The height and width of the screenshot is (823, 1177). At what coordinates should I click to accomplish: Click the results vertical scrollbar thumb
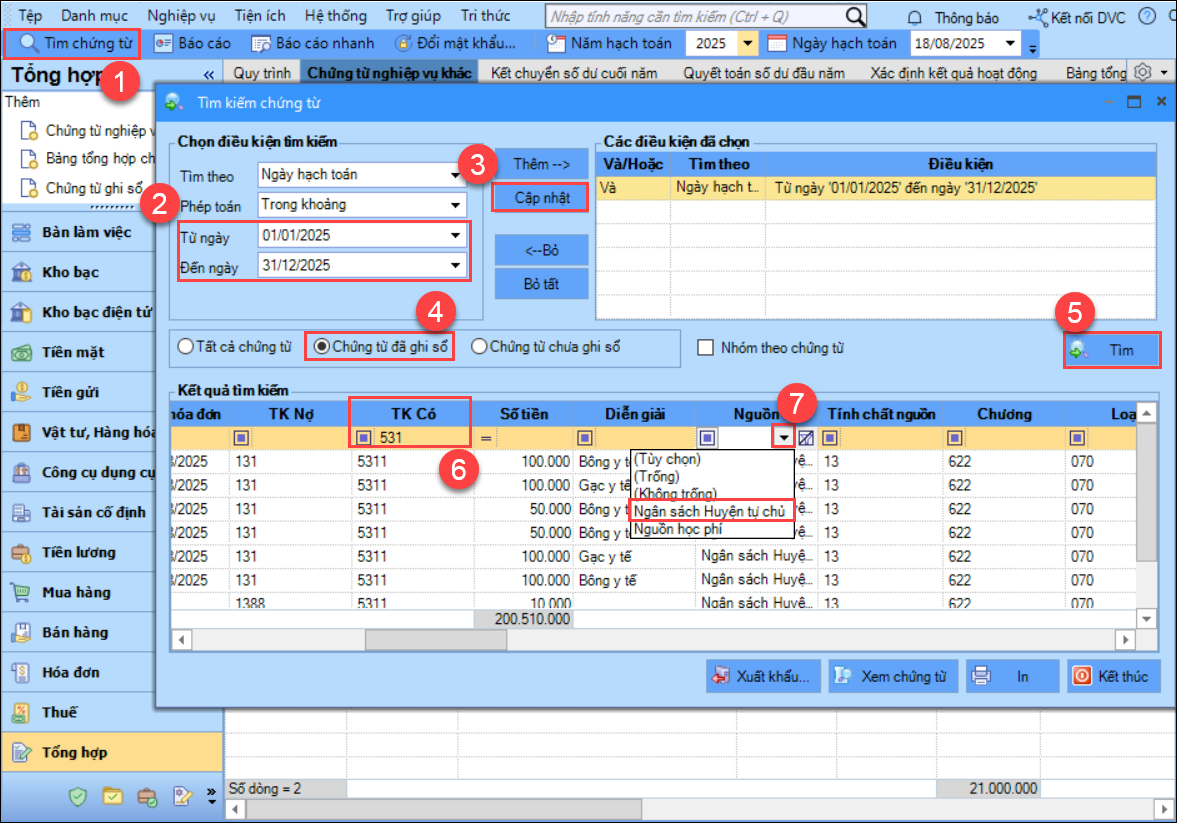tap(1146, 494)
